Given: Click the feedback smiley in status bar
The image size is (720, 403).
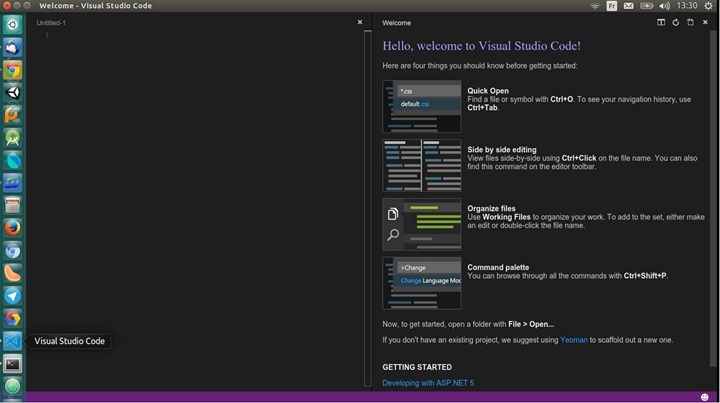Looking at the screenshot, I should 704,397.
